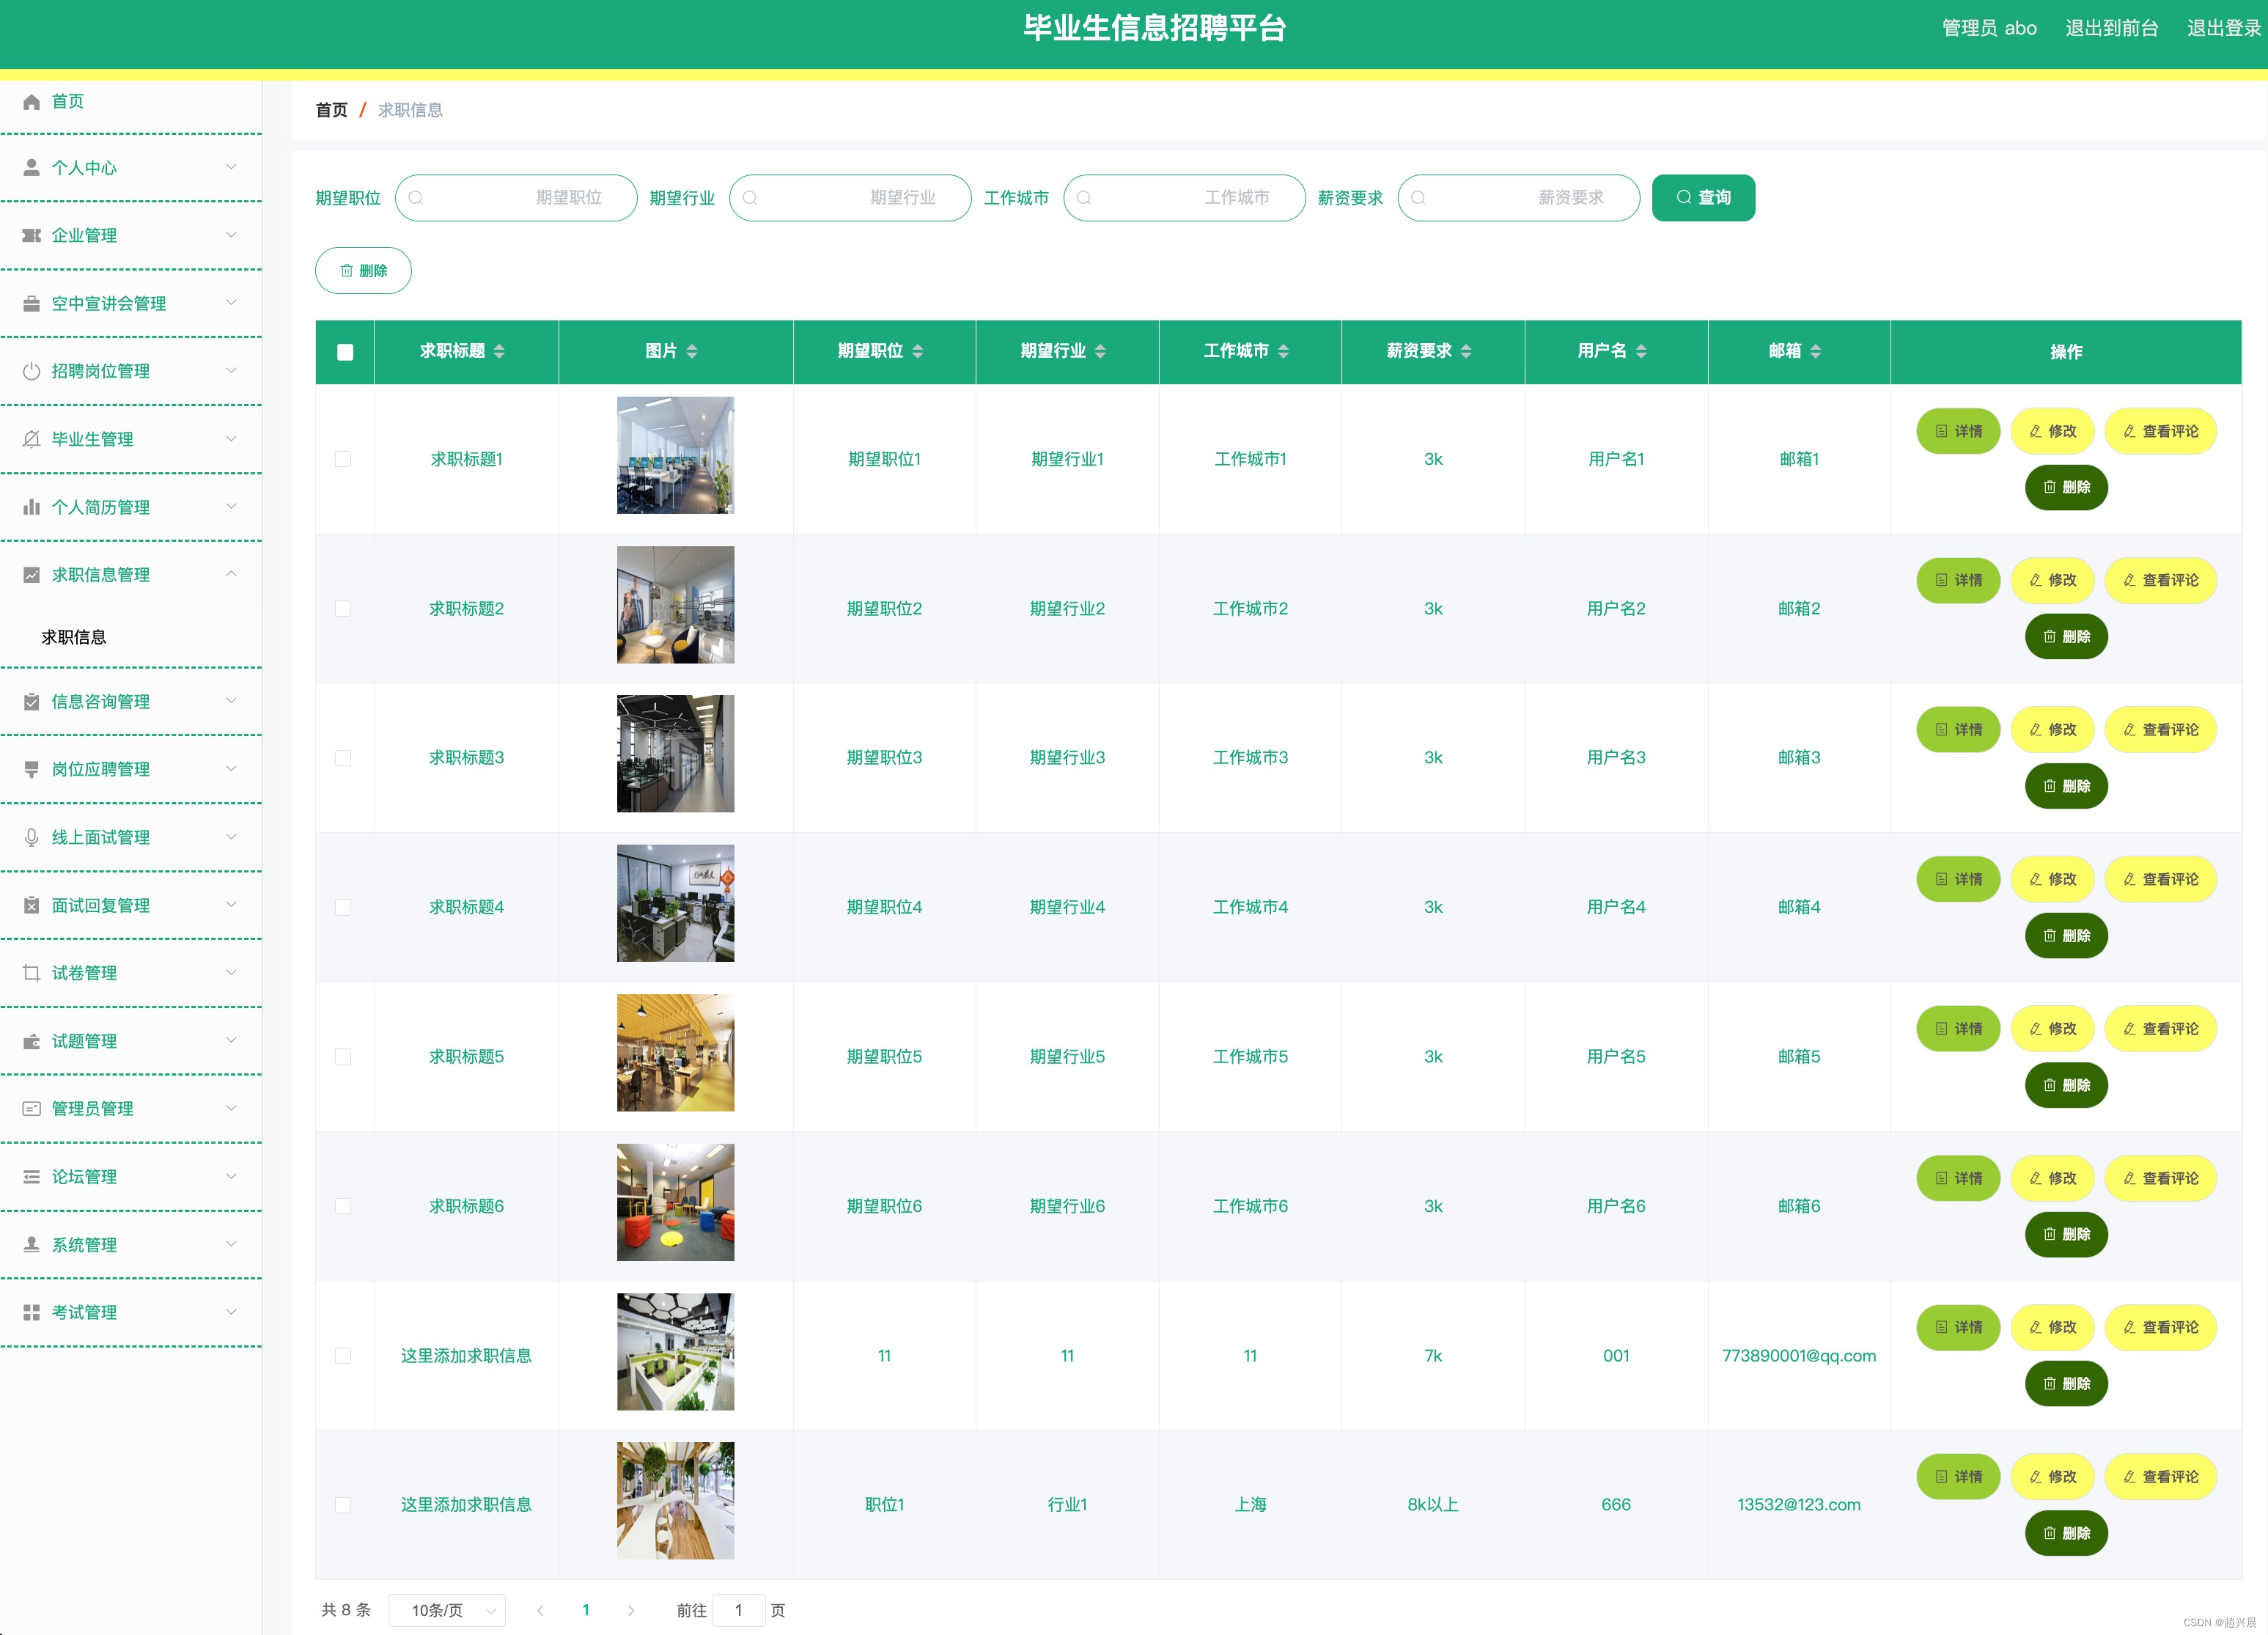
Task: Check the row checkbox for 求职标题2
Action: pos(343,608)
